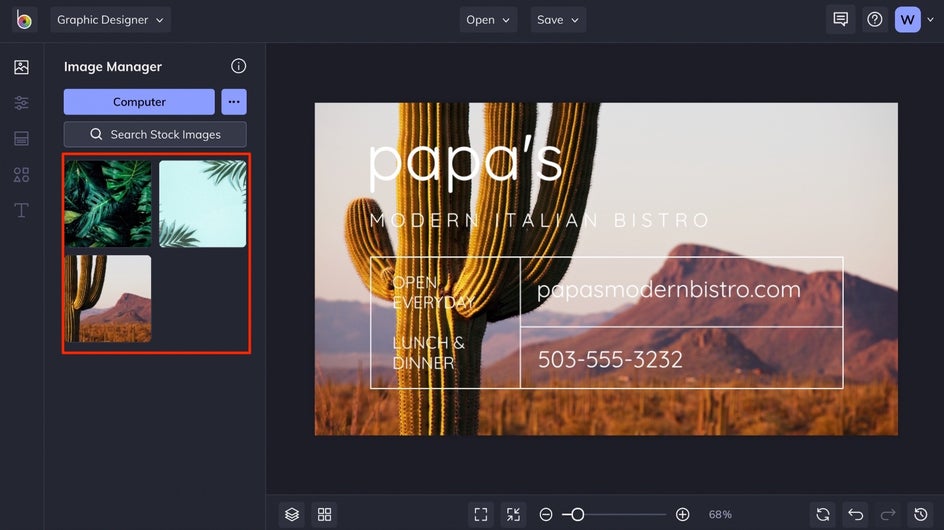Image resolution: width=944 pixels, height=530 pixels.
Task: Expand the Save menu
Action: click(x=558, y=20)
